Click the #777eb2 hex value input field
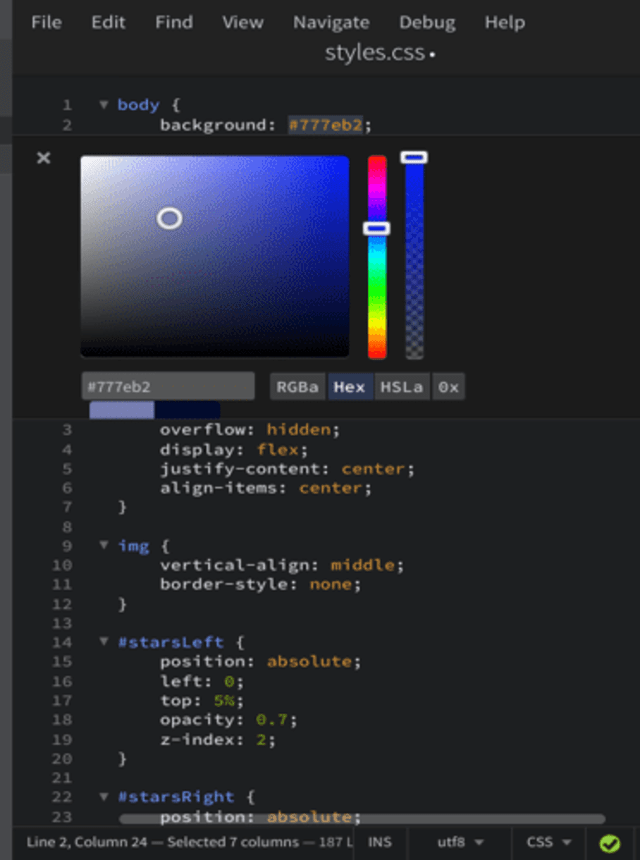640x860 pixels. (x=167, y=386)
